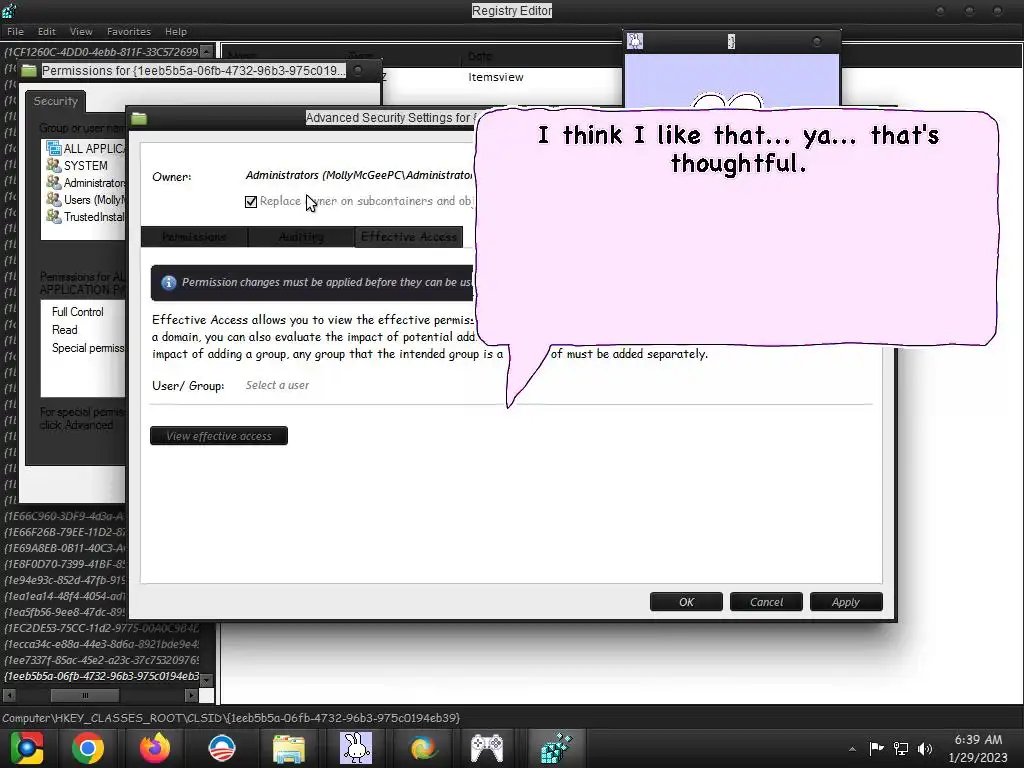
Task: Click the bunny application taskbar icon
Action: (x=356, y=748)
